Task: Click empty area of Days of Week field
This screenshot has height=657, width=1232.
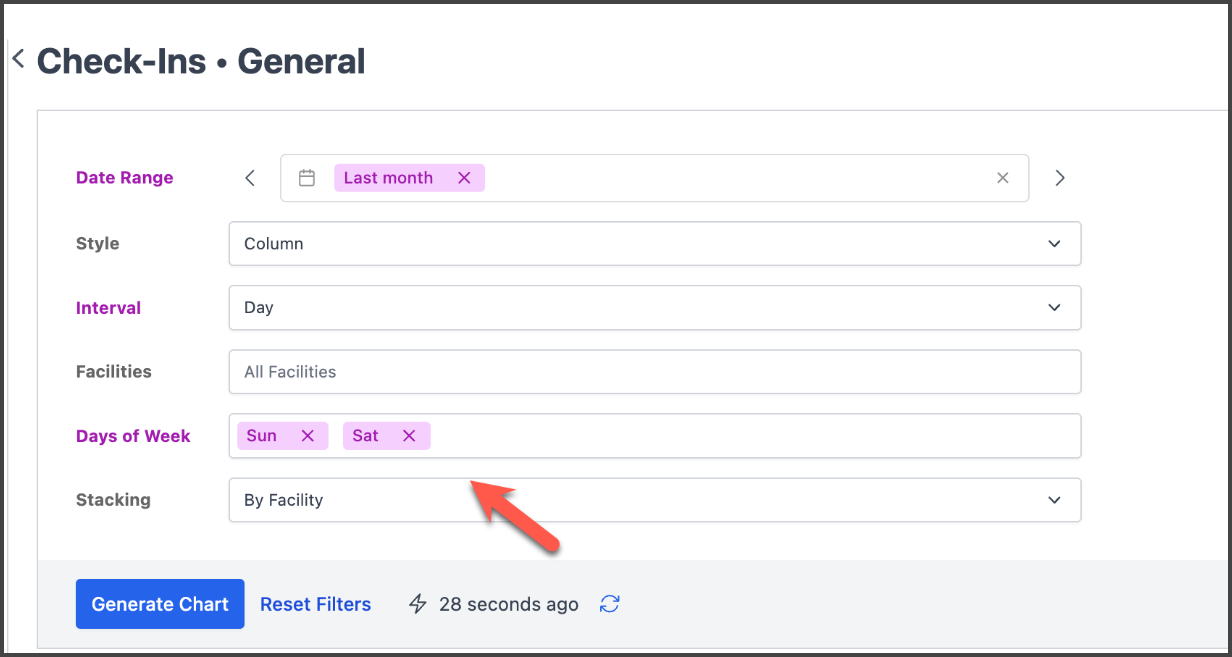Action: 750,436
